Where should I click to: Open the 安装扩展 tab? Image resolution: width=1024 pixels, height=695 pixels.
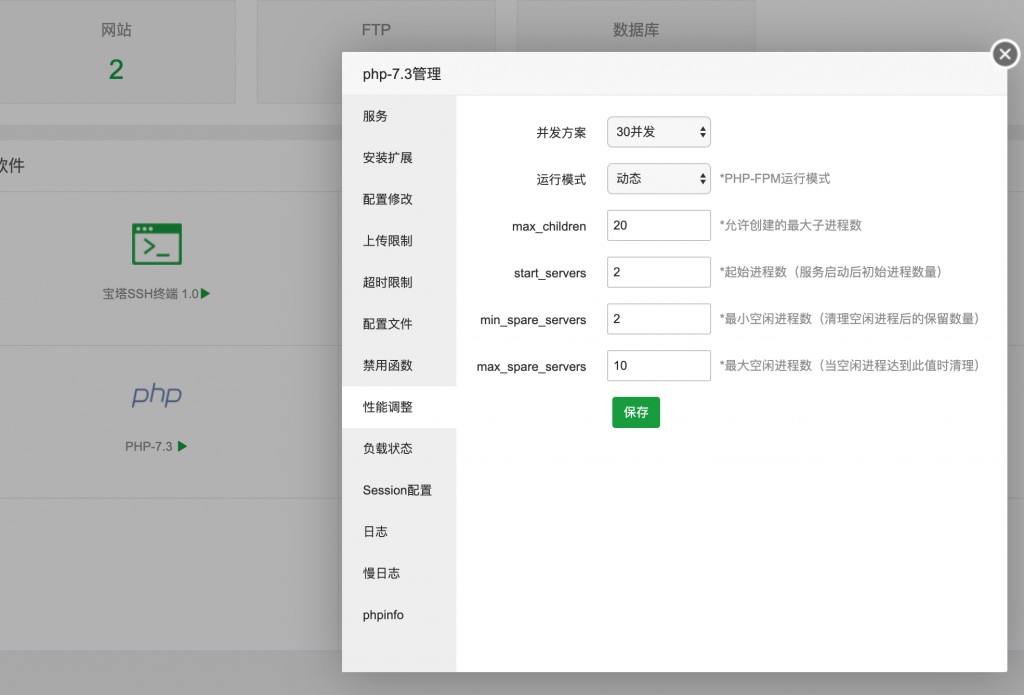click(x=399, y=157)
